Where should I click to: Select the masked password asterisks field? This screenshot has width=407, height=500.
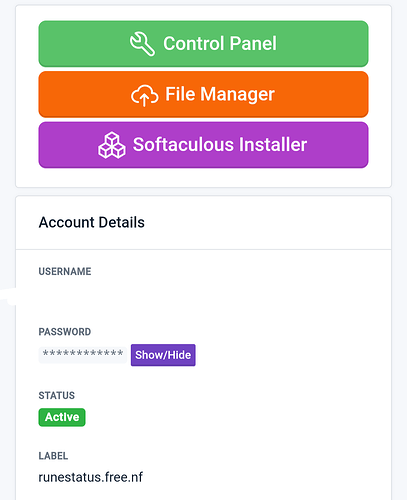pyautogui.click(x=83, y=355)
